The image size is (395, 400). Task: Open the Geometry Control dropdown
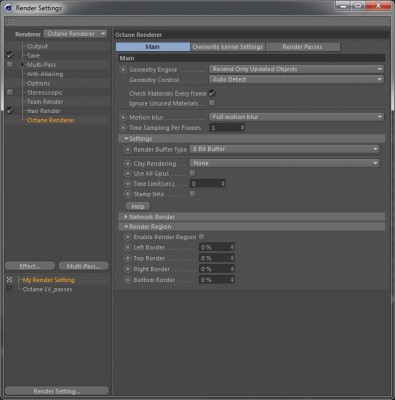[296, 80]
